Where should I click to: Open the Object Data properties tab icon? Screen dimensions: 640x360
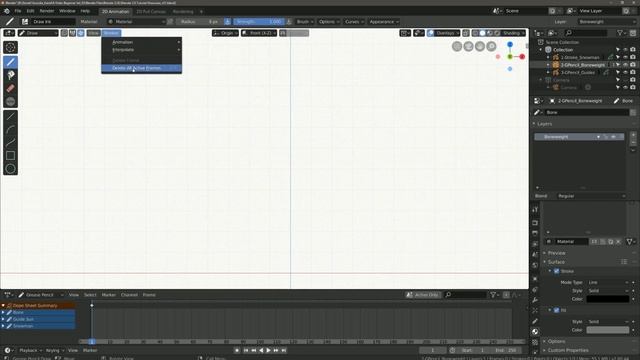point(535,321)
